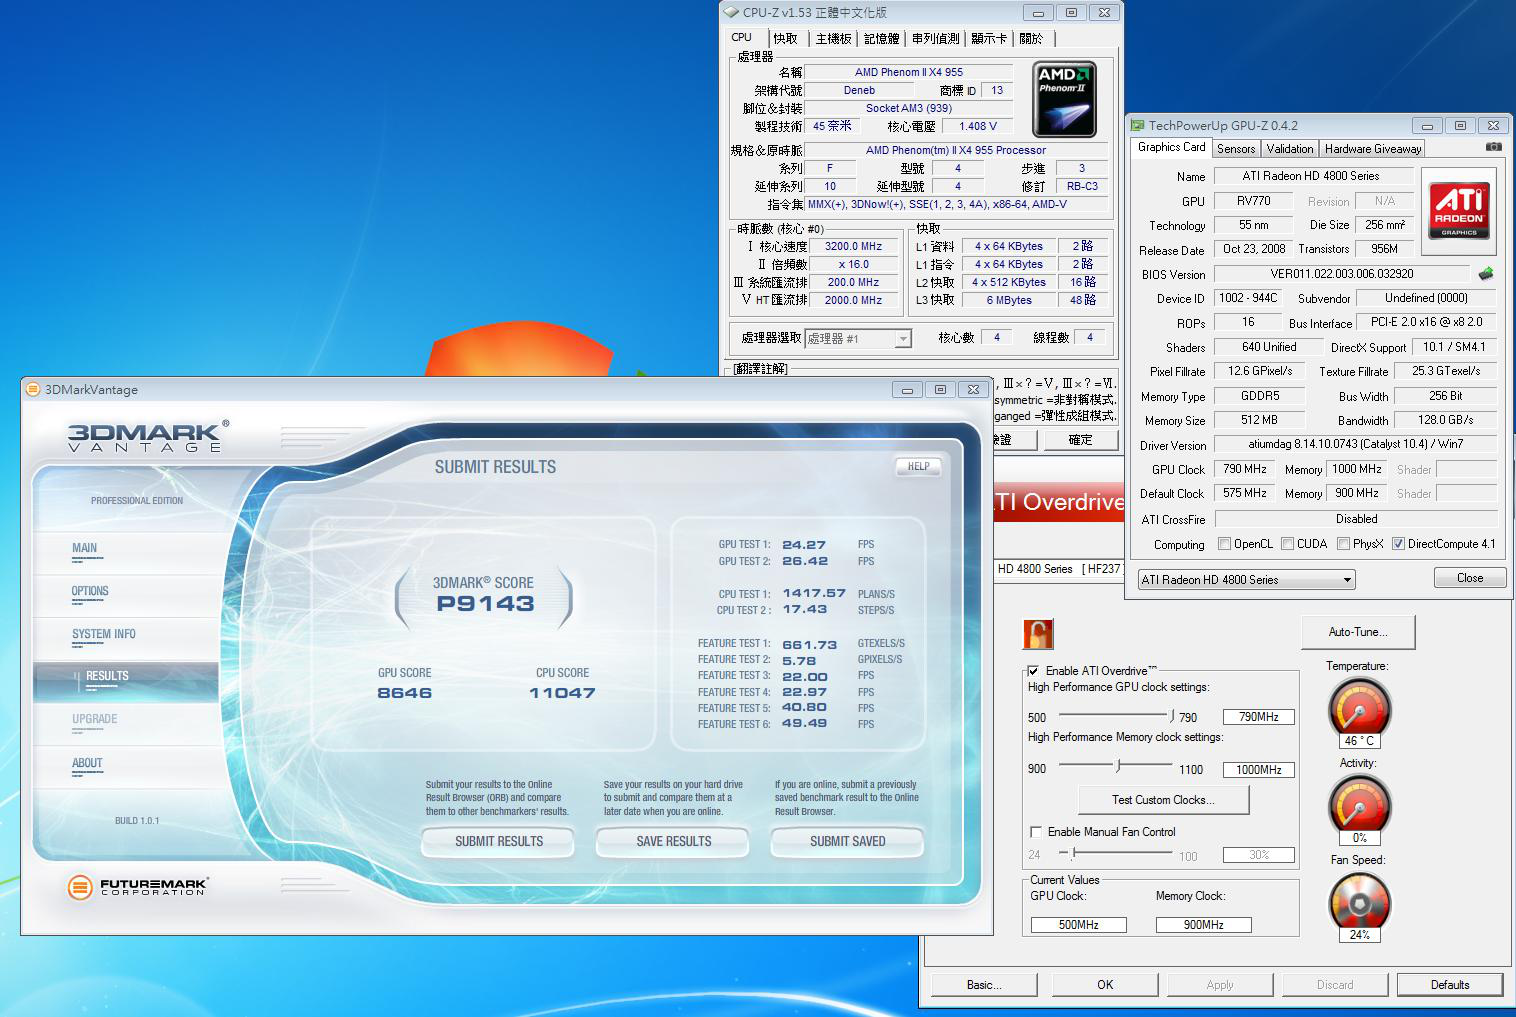The image size is (1516, 1017).
Task: Click the Auto-Tune... button
Action: tap(1357, 632)
